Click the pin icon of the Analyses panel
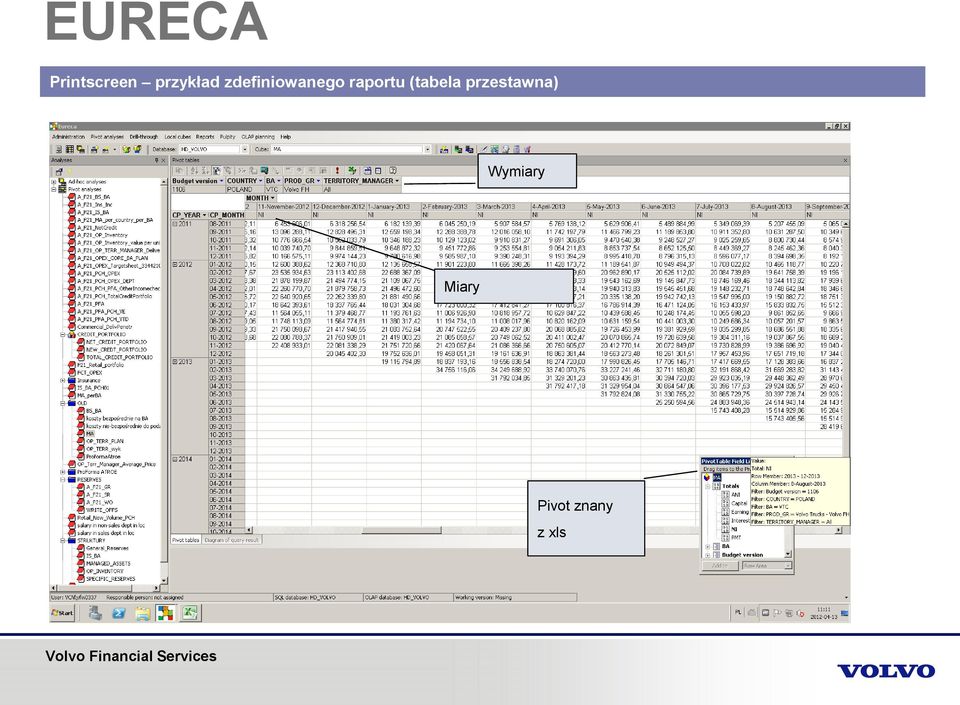960x705 pixels. pyautogui.click(x=156, y=160)
